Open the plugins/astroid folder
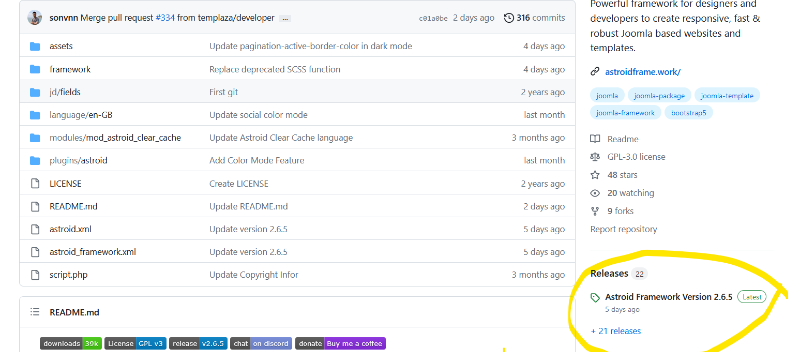This screenshot has height=363, width=800. pyautogui.click(x=78, y=160)
